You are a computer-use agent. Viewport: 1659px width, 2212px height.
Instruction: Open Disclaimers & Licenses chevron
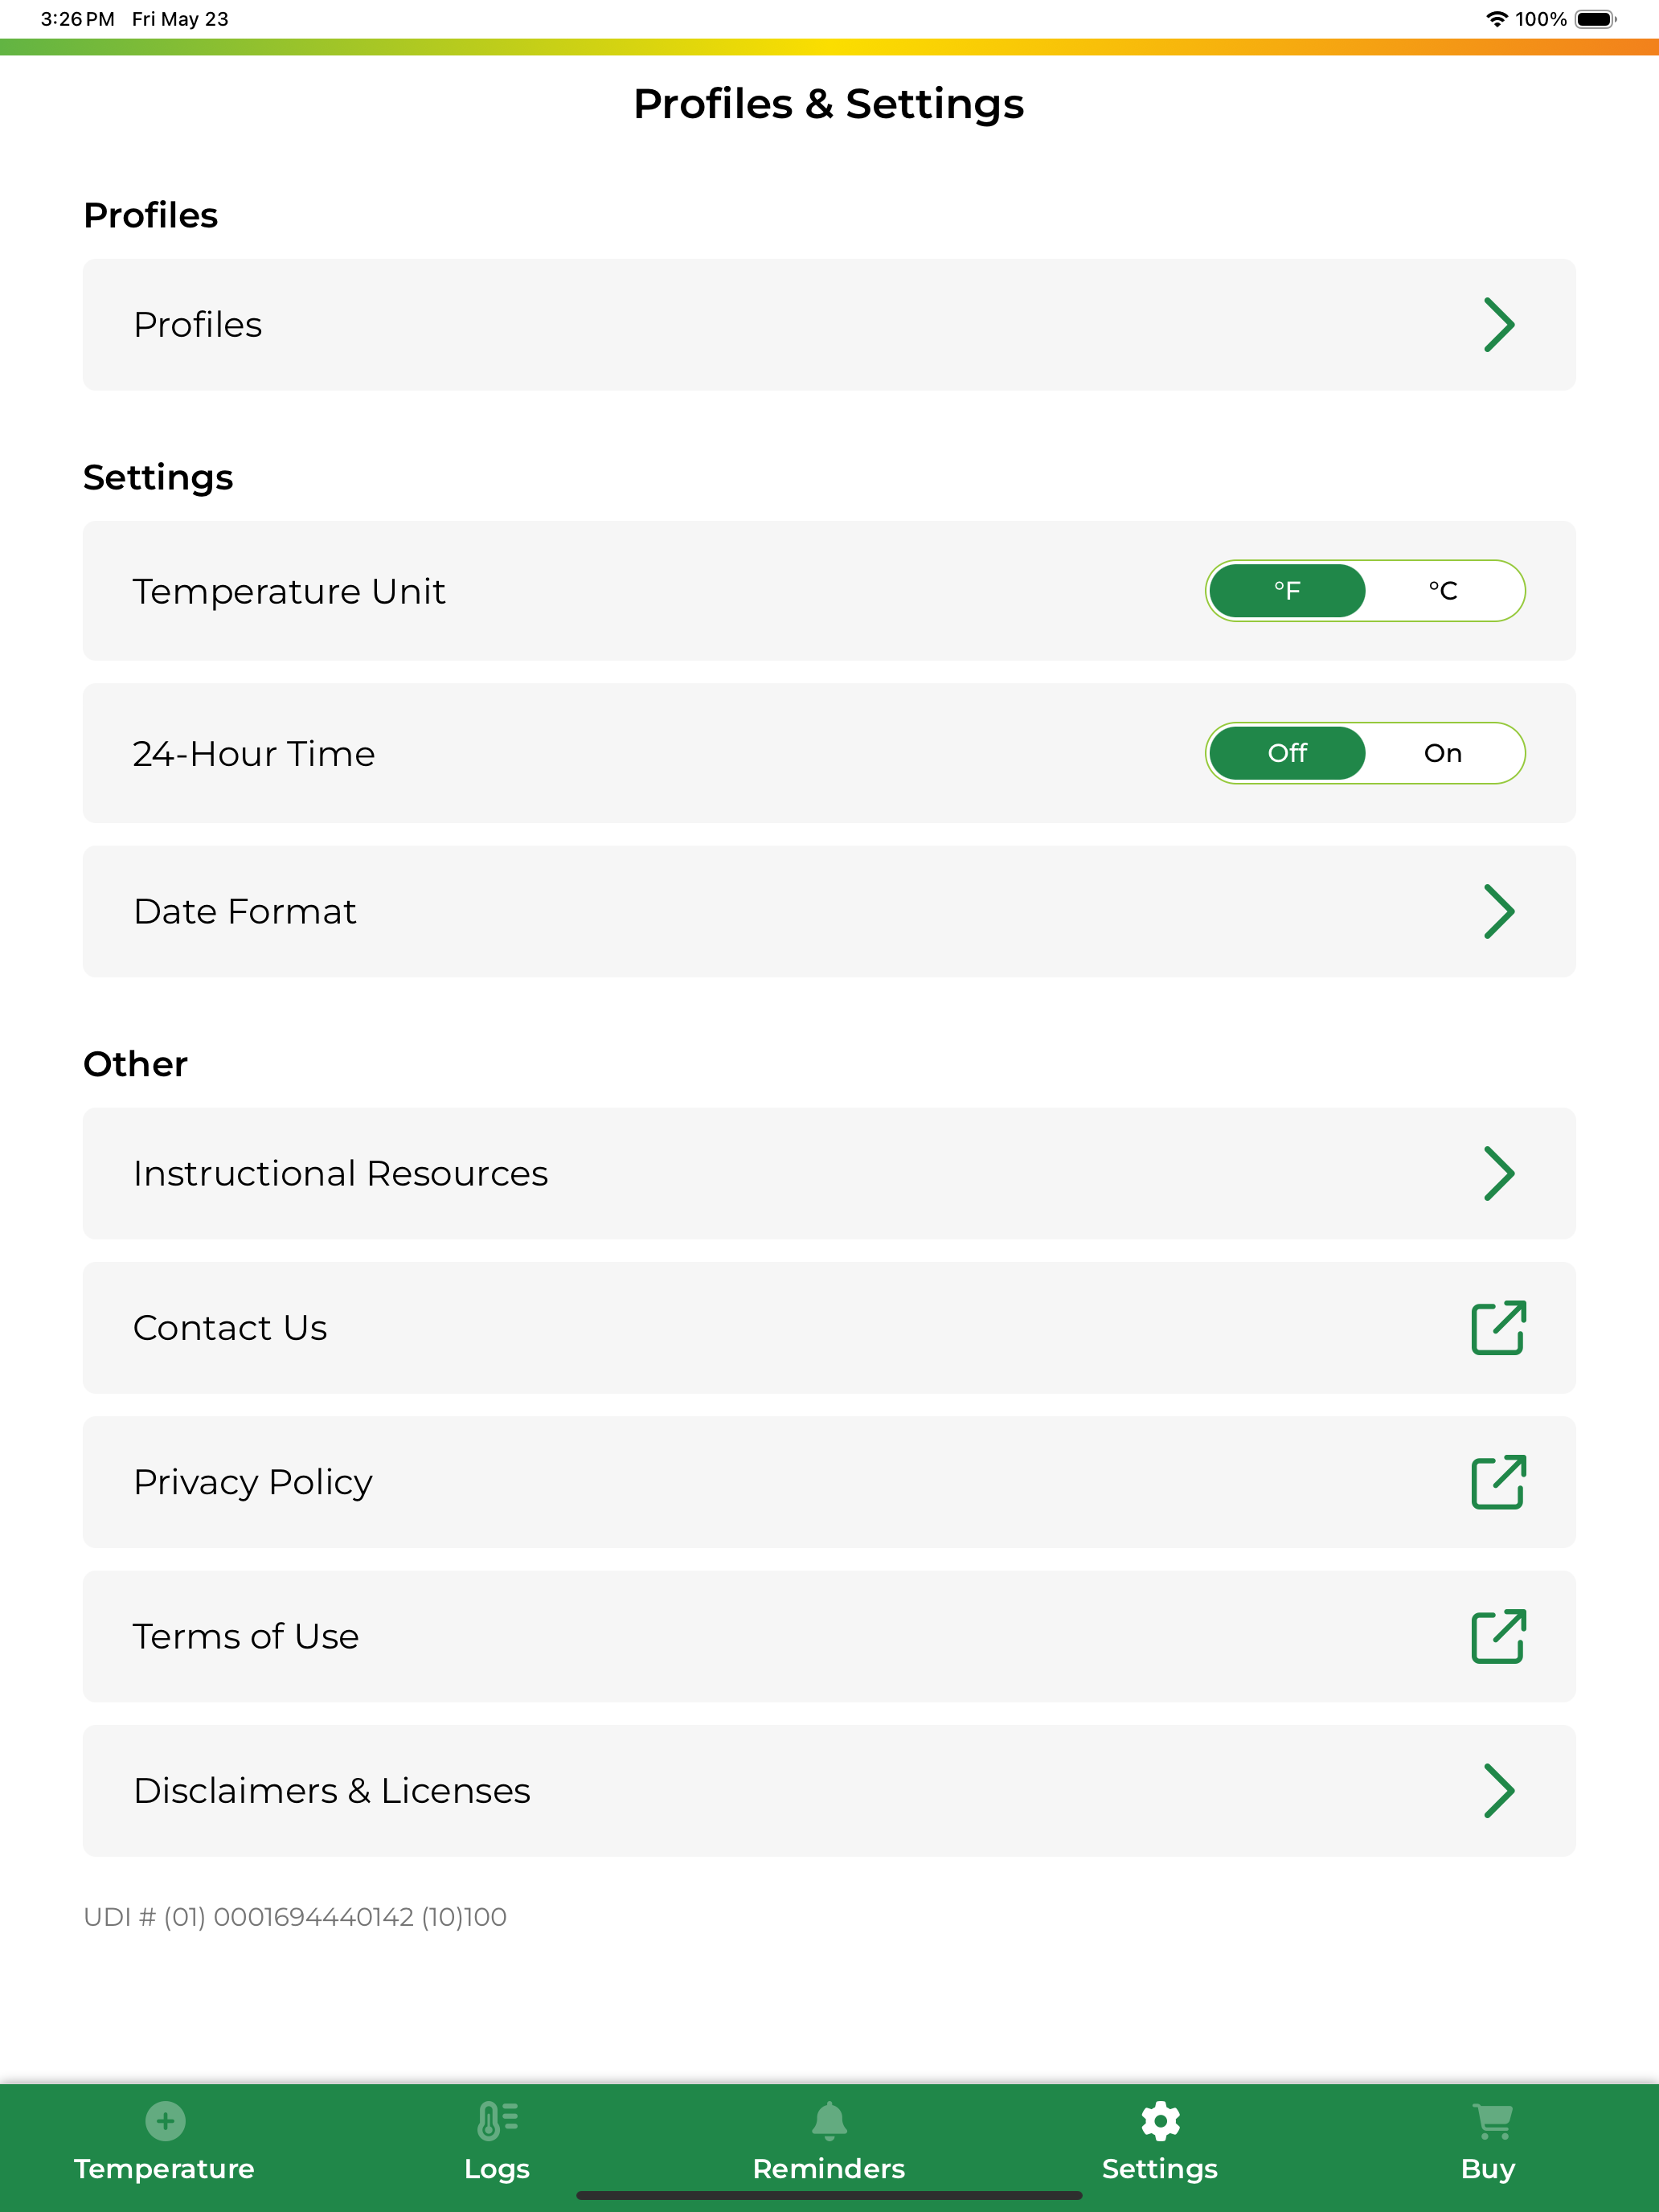[1499, 1790]
